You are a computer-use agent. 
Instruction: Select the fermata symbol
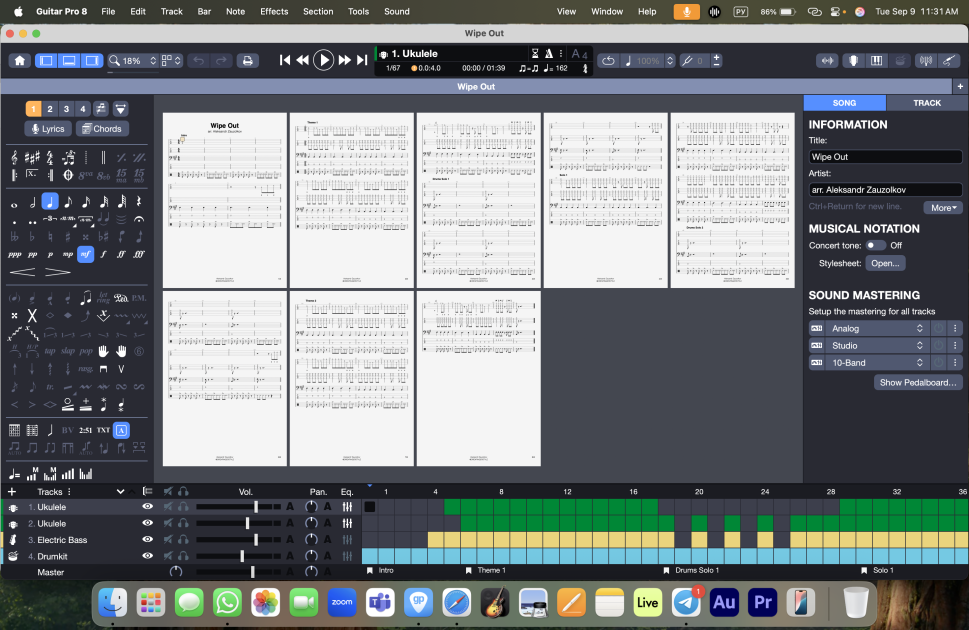[139, 219]
